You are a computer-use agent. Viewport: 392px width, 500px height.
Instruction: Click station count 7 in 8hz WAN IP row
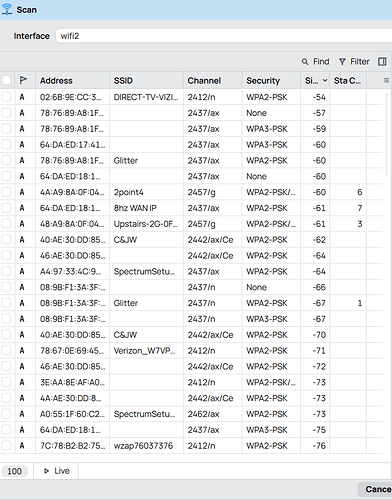coord(360,208)
